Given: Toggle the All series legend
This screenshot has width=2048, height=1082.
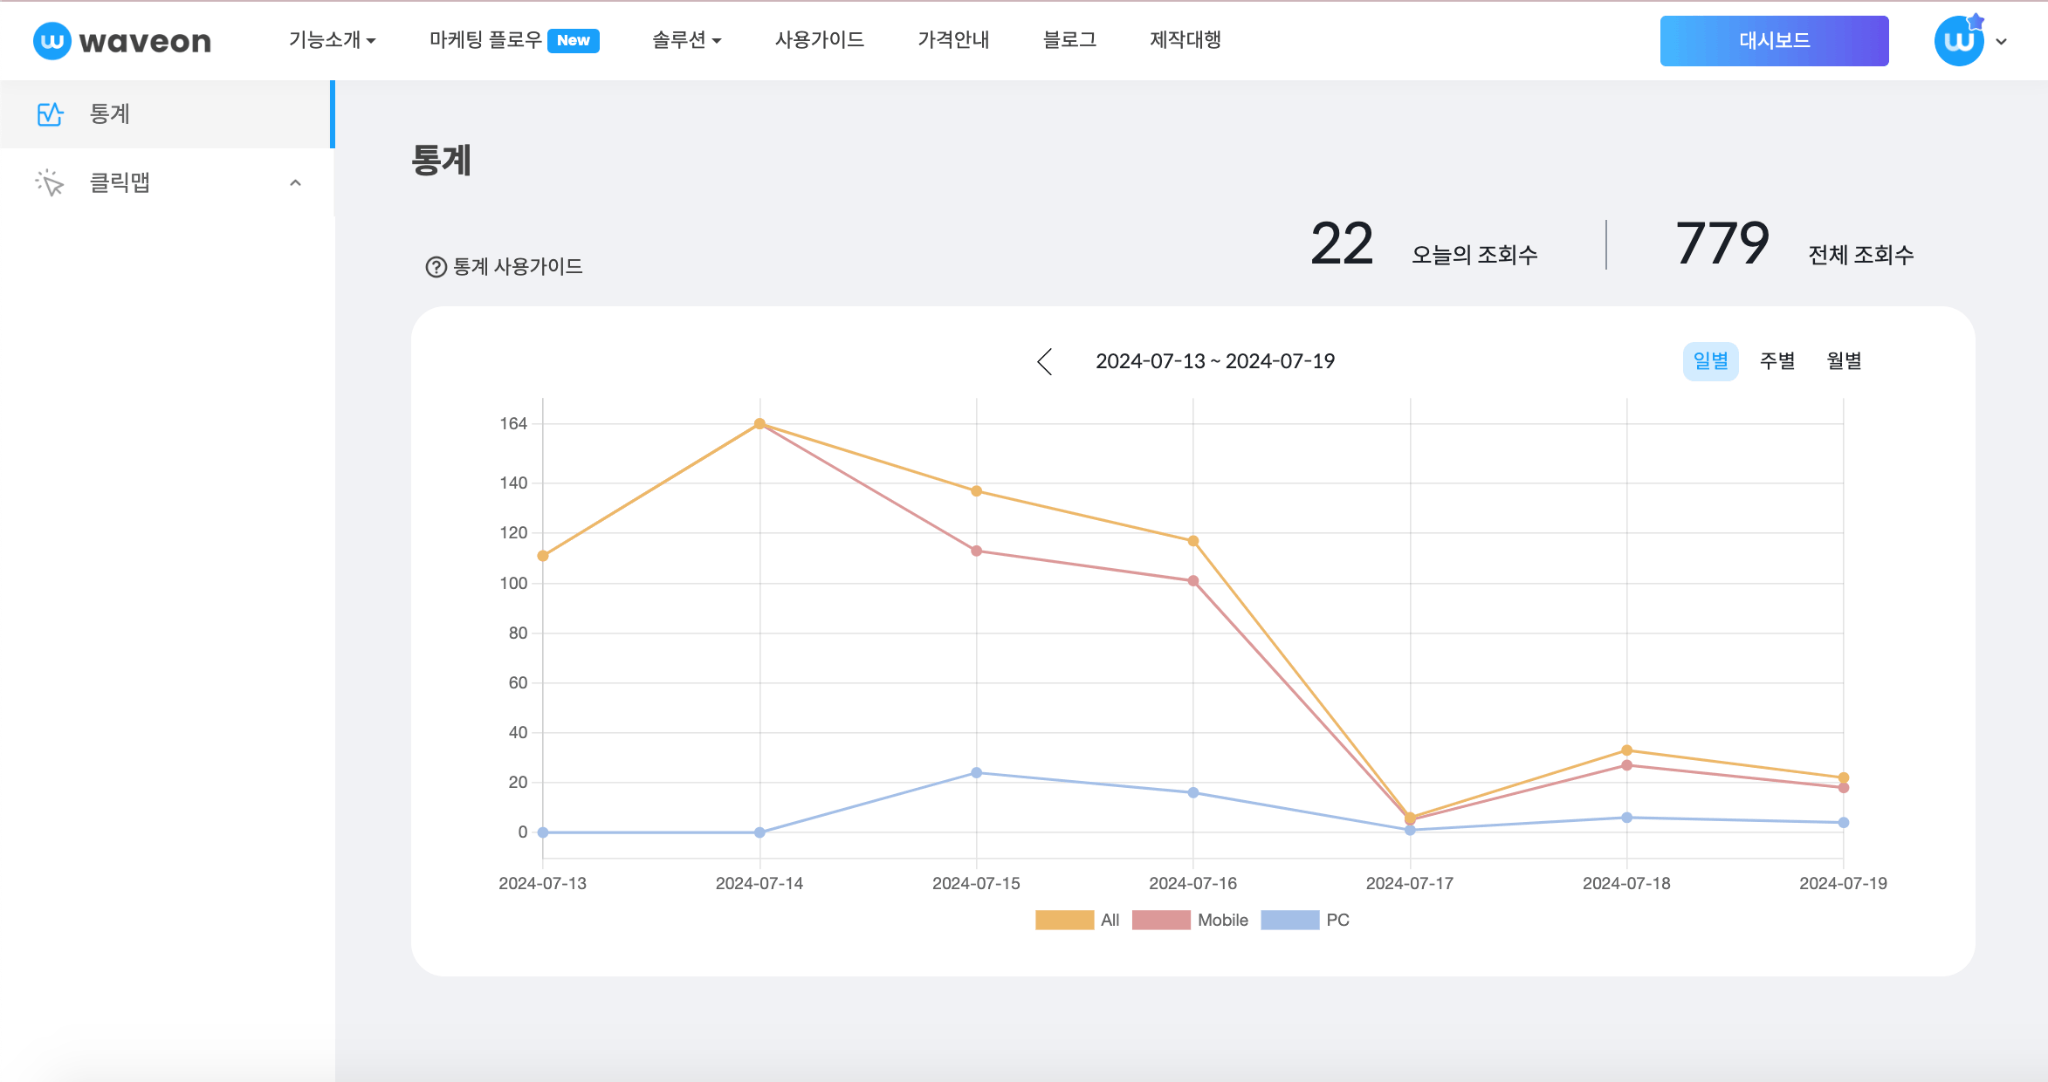Looking at the screenshot, I should point(1078,920).
